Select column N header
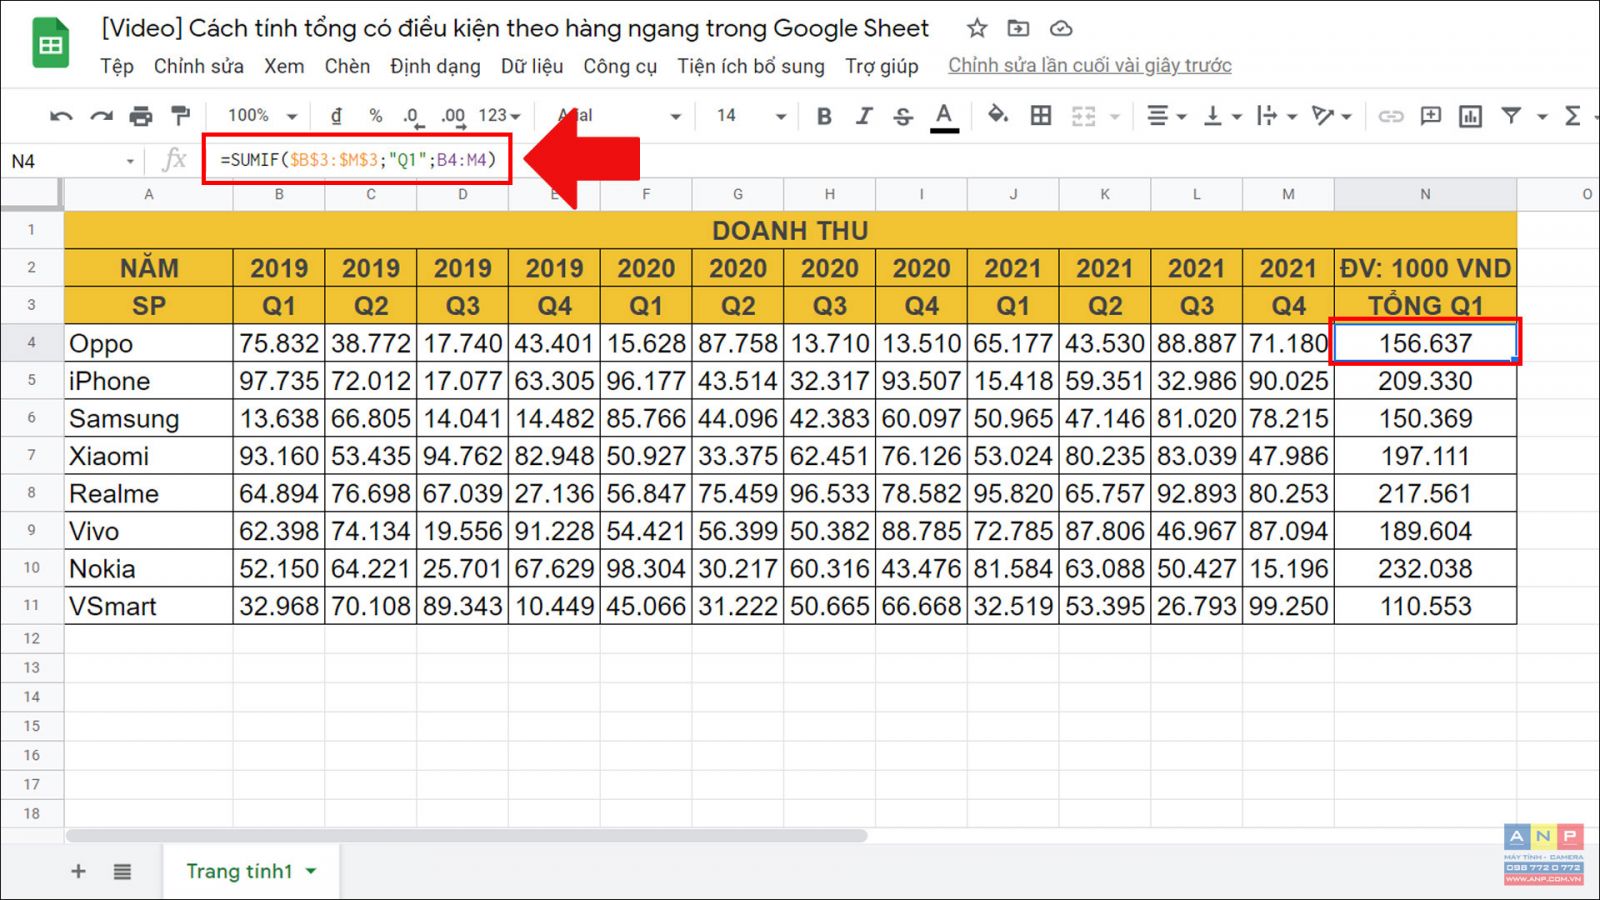 [1425, 194]
